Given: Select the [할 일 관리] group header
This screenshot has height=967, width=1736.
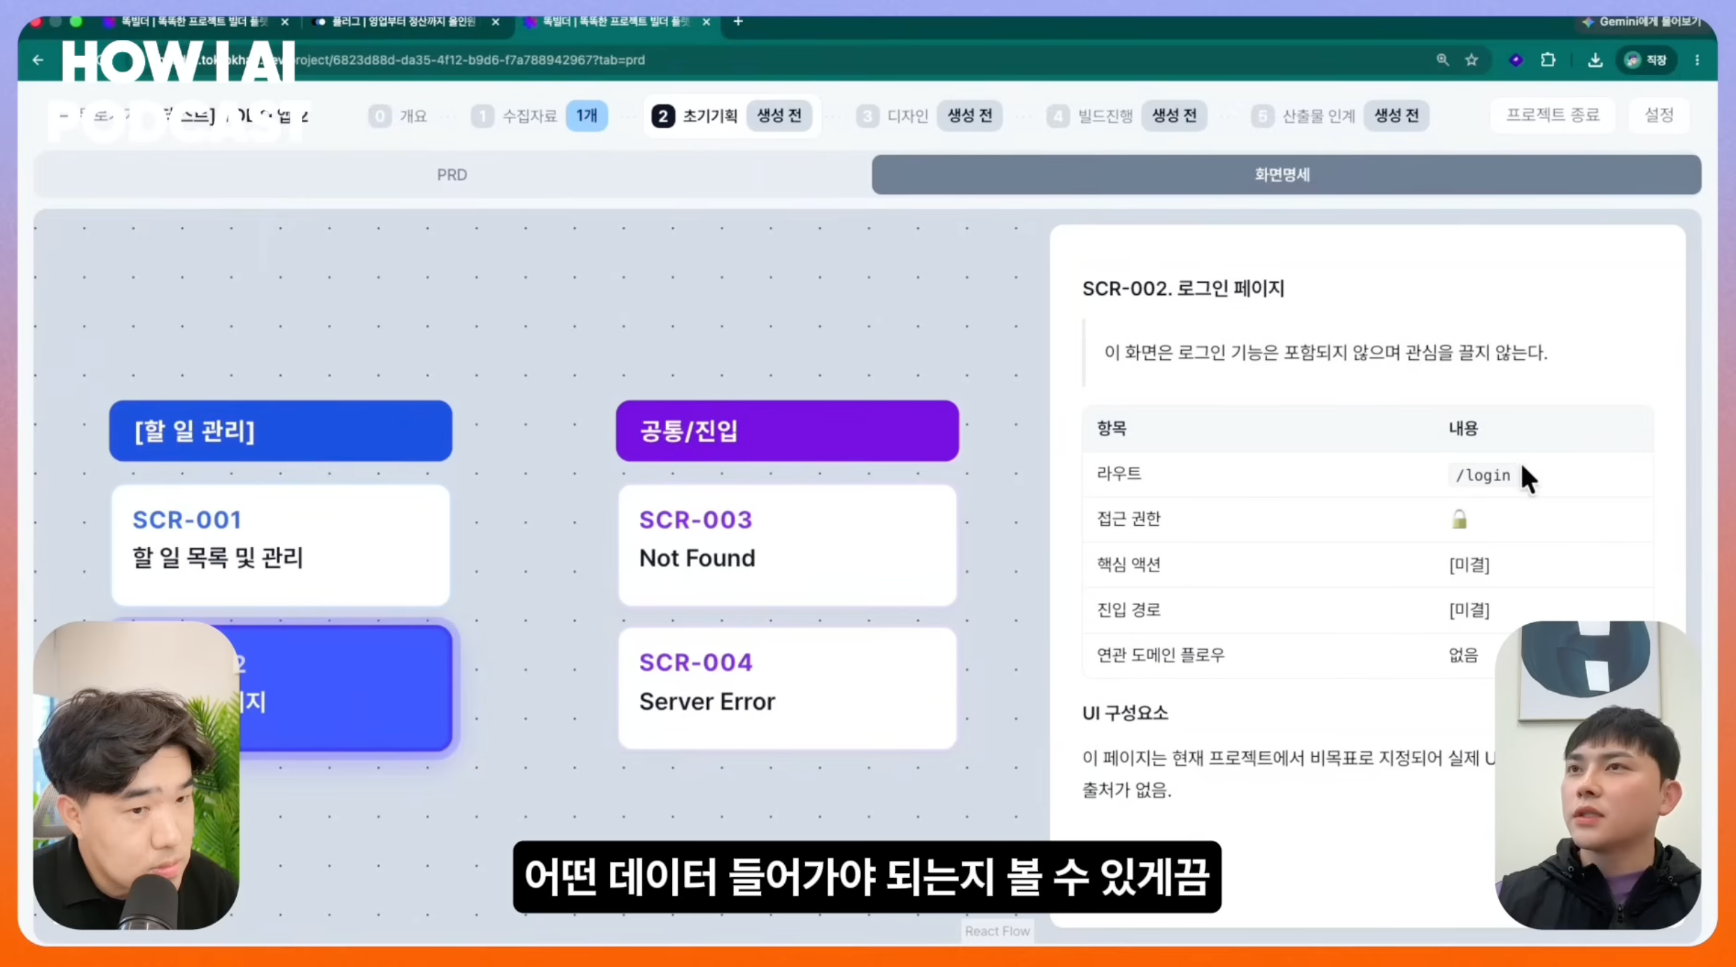Looking at the screenshot, I should tap(281, 431).
